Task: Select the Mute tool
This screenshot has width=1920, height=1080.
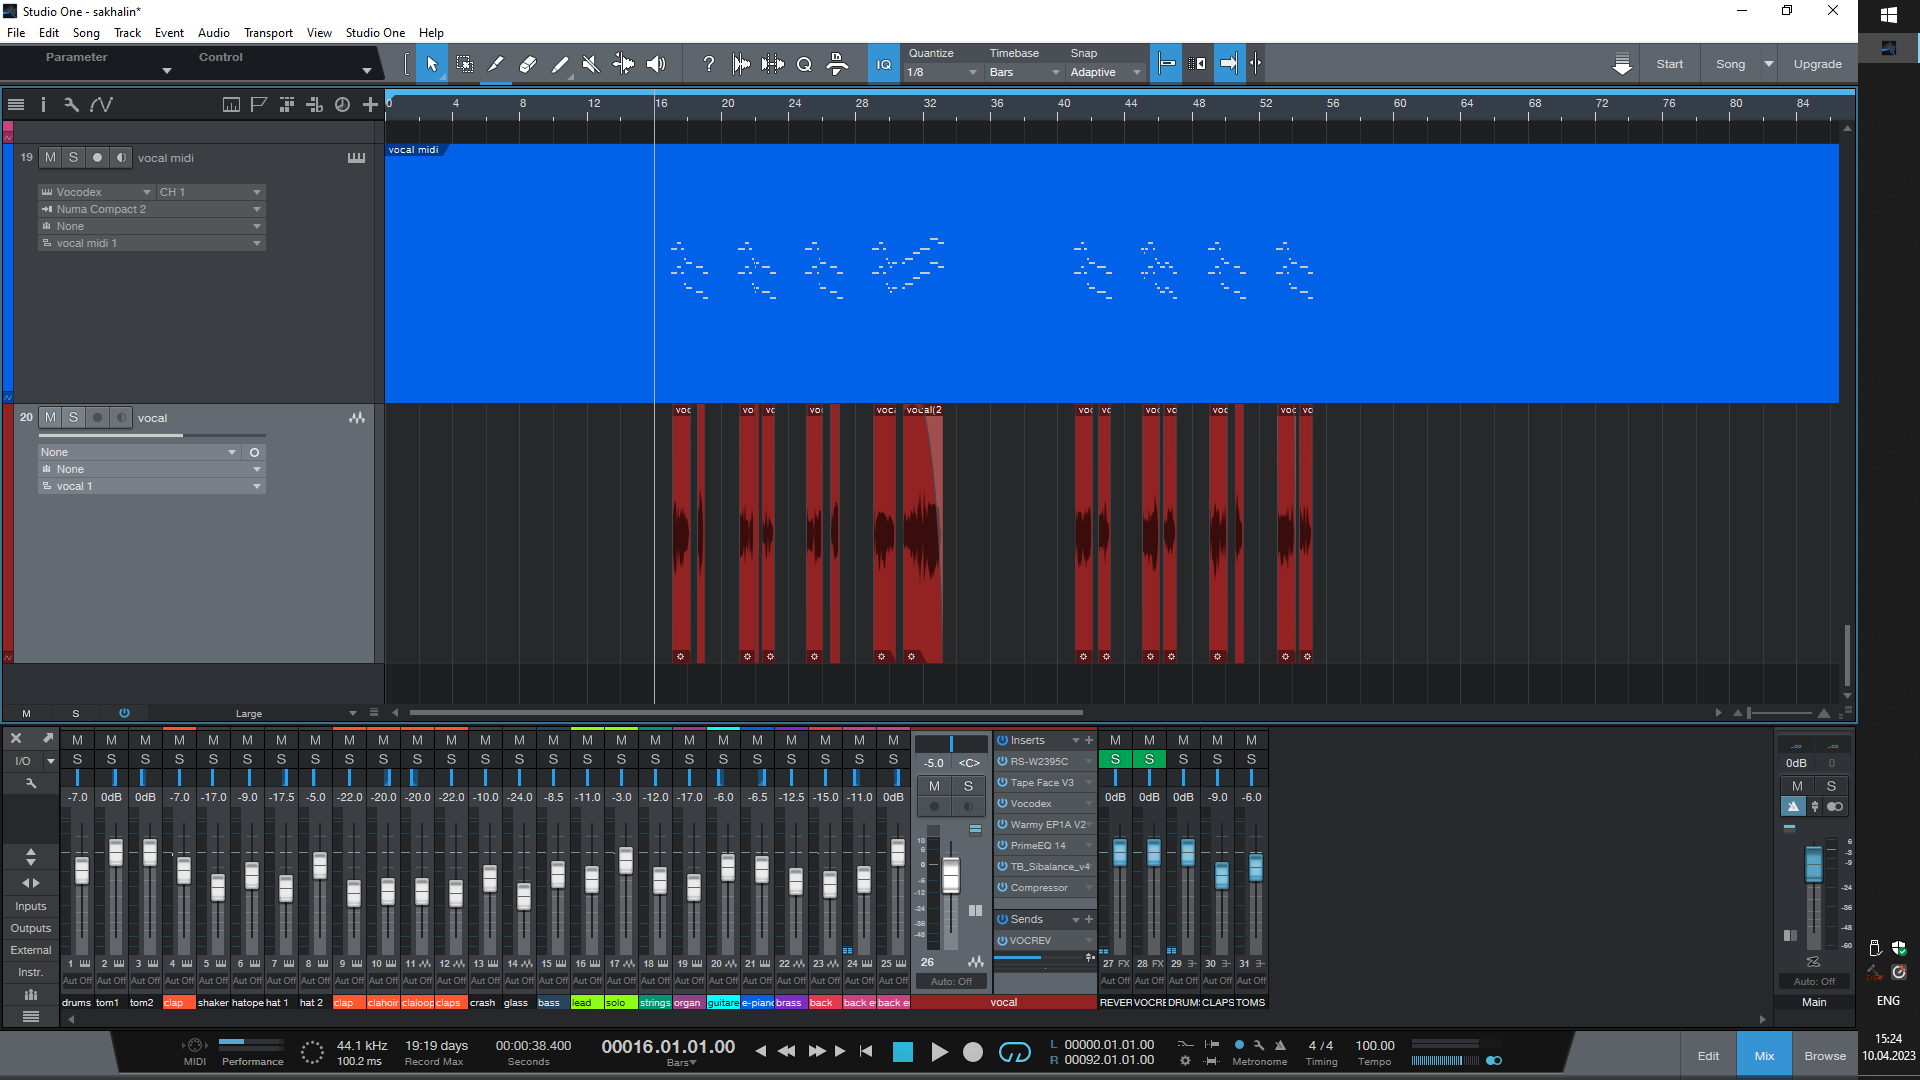Action: tap(591, 64)
